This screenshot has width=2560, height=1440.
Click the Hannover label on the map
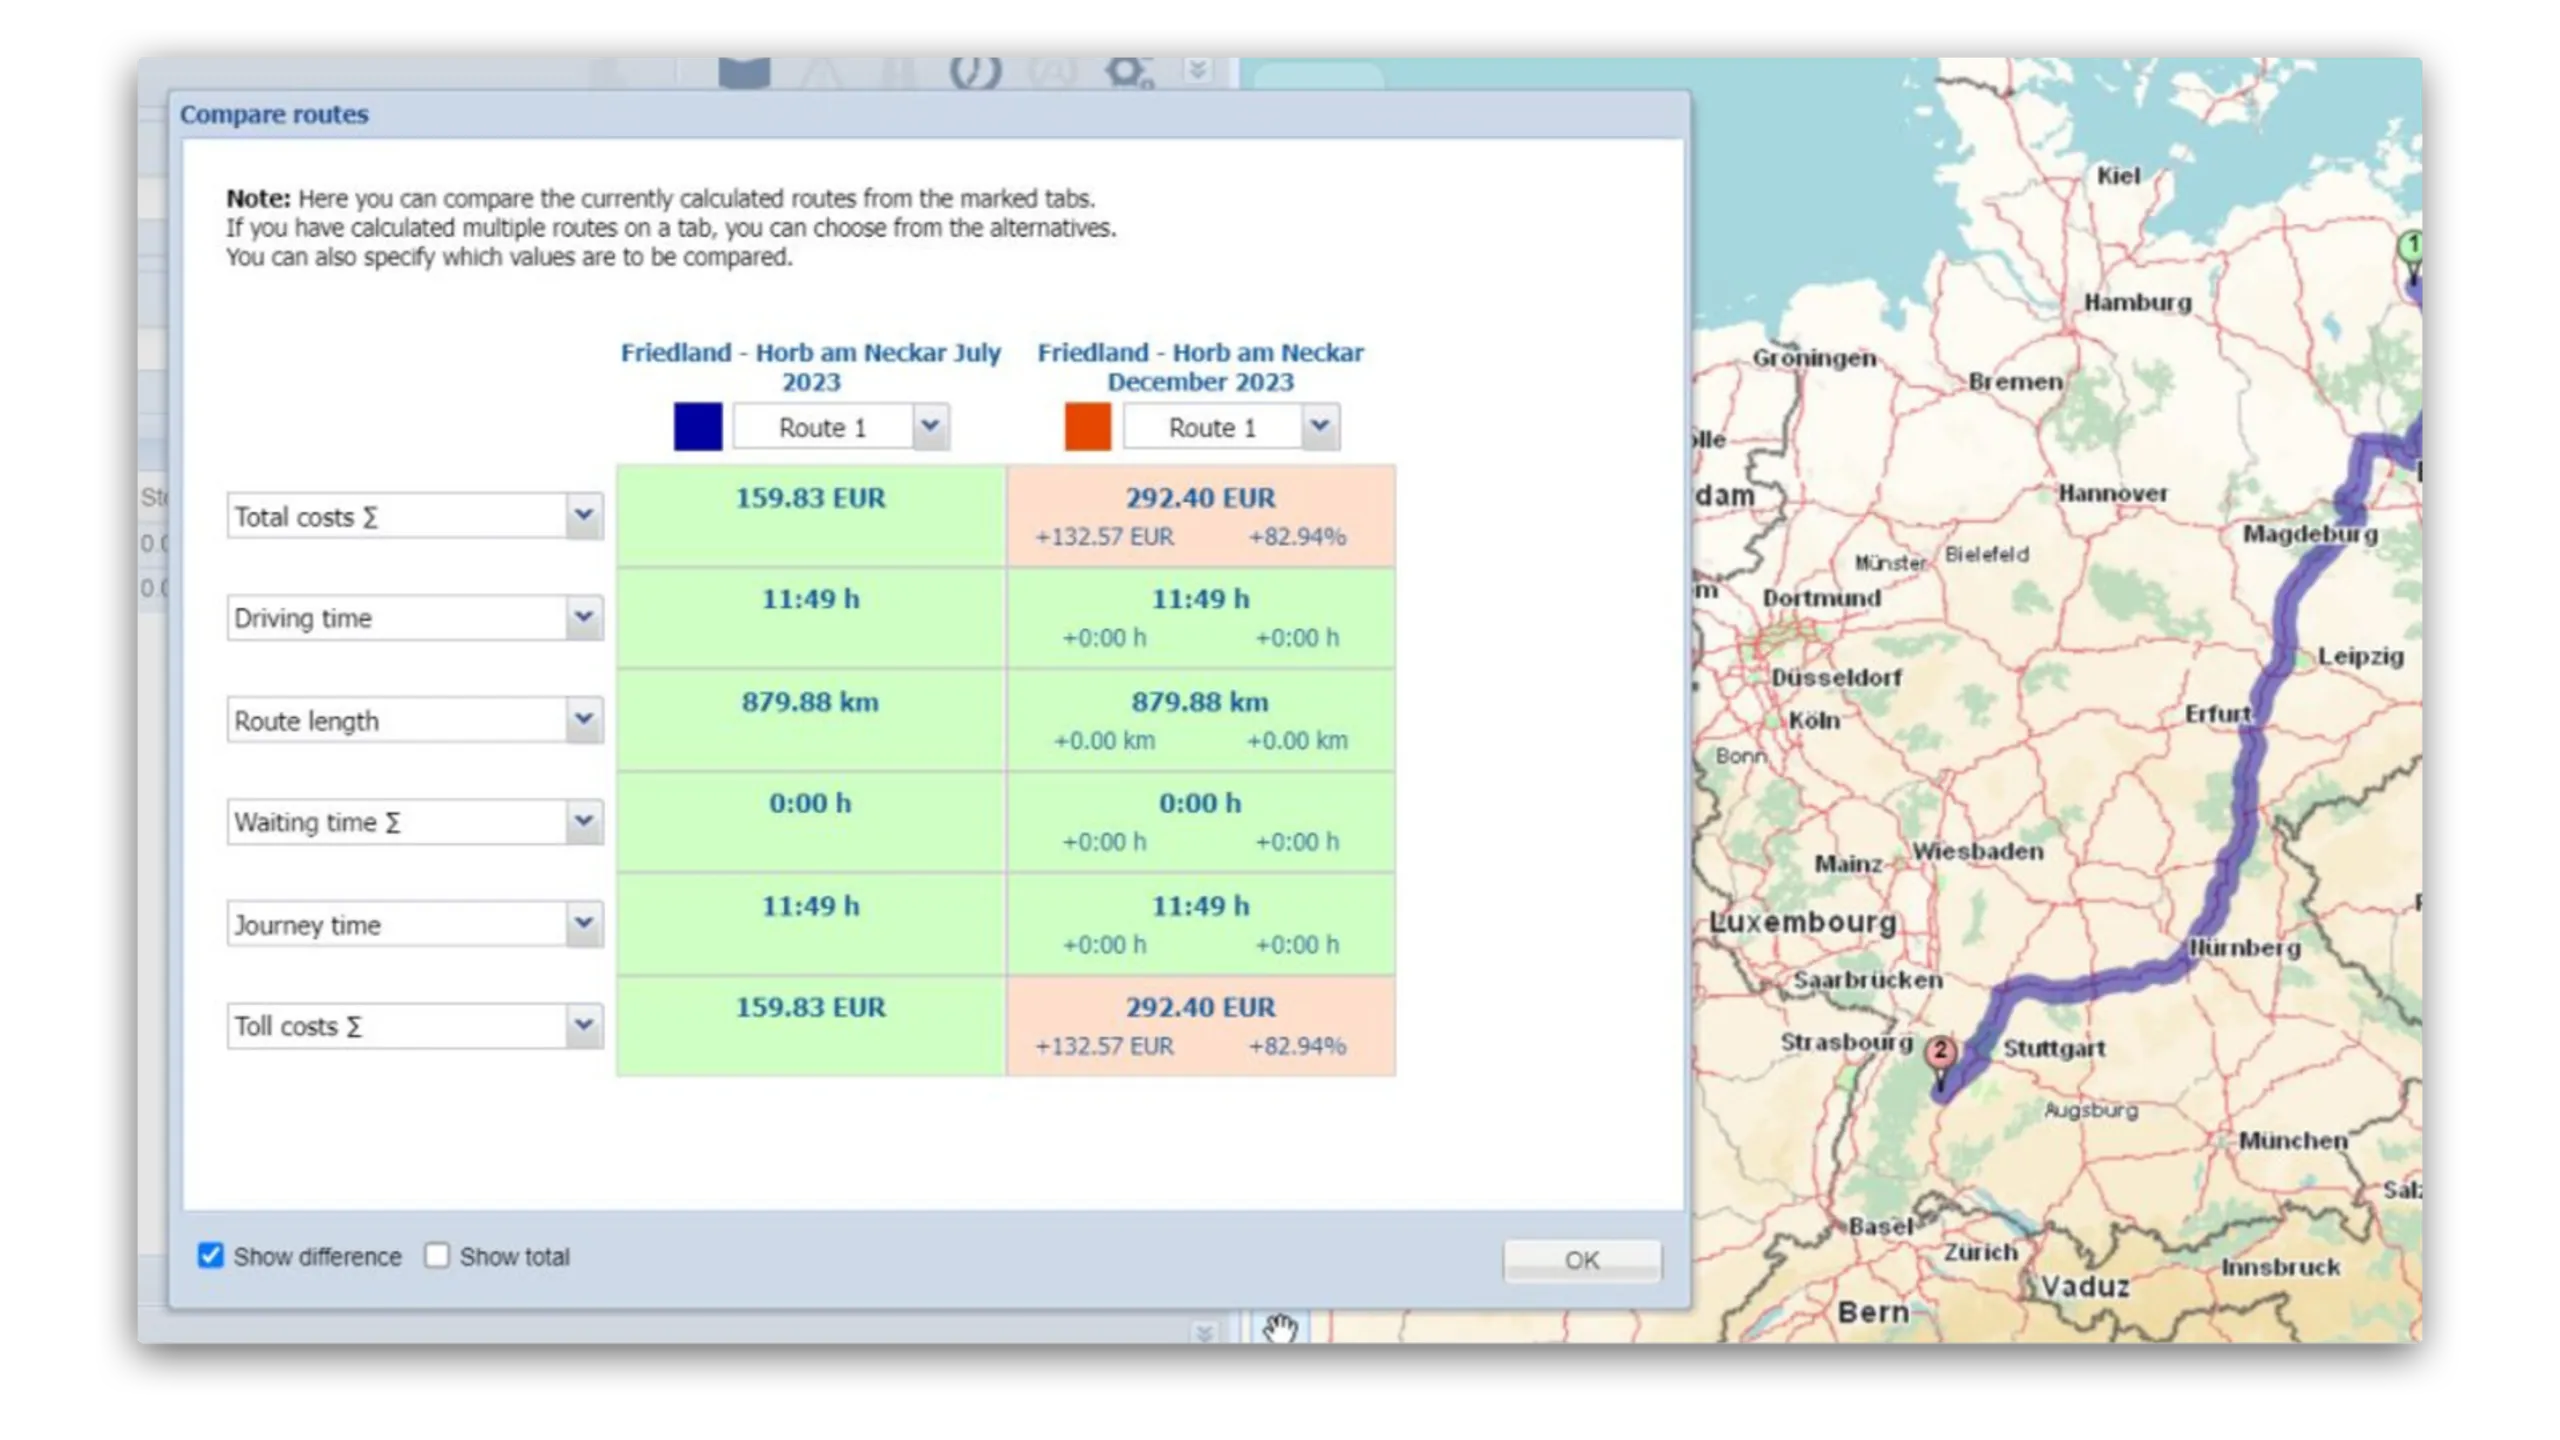point(2113,493)
